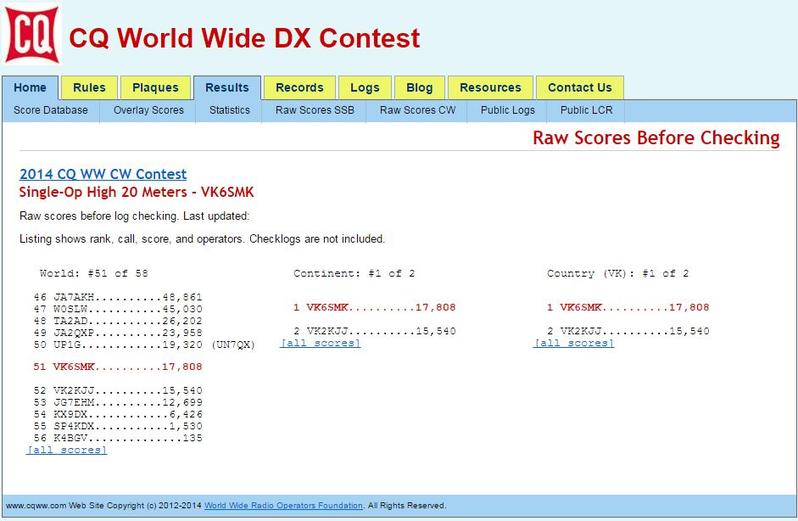The width and height of the screenshot is (798, 521).
Task: Go to Score Database submenu
Action: (50, 110)
